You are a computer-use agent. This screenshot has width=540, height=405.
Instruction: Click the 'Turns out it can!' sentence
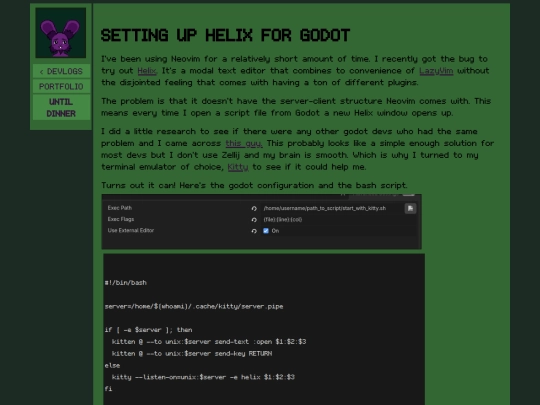pyautogui.click(x=254, y=186)
